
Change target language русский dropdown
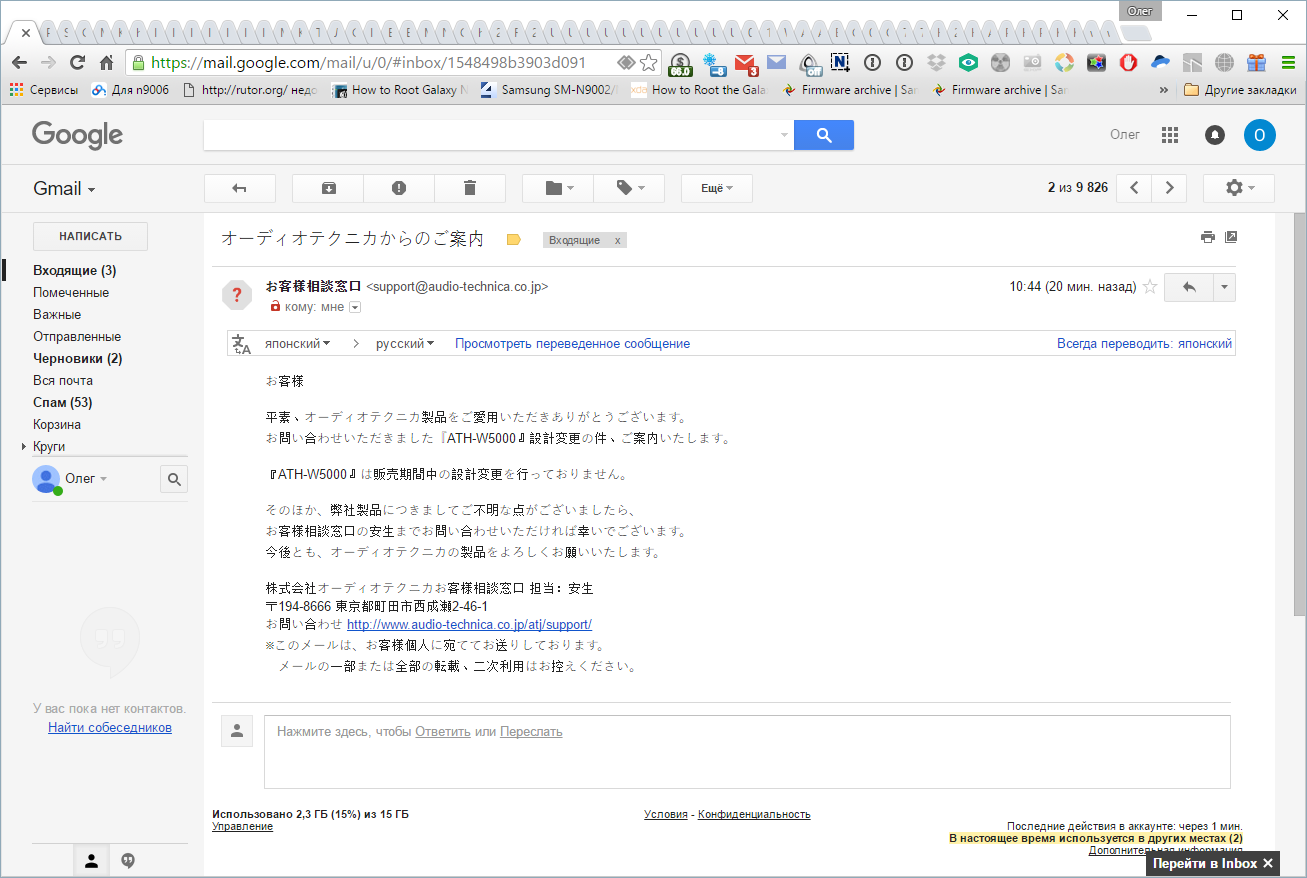(x=405, y=344)
